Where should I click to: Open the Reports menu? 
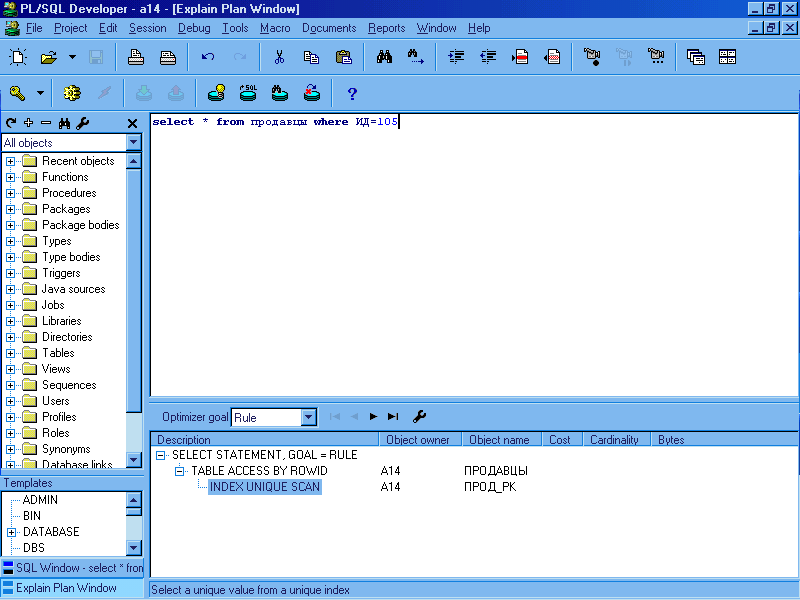386,28
